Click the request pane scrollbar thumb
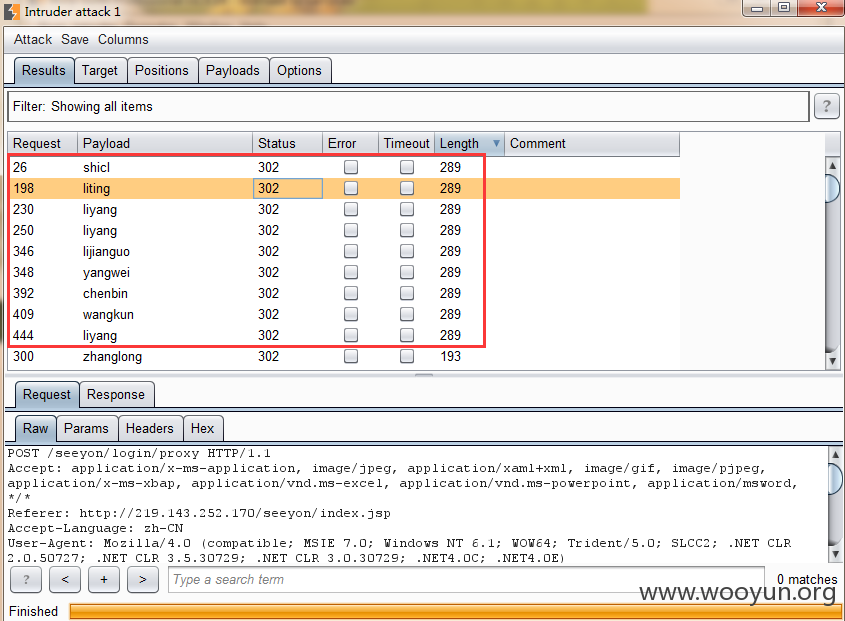Image resolution: width=845 pixels, height=621 pixels. click(835, 479)
